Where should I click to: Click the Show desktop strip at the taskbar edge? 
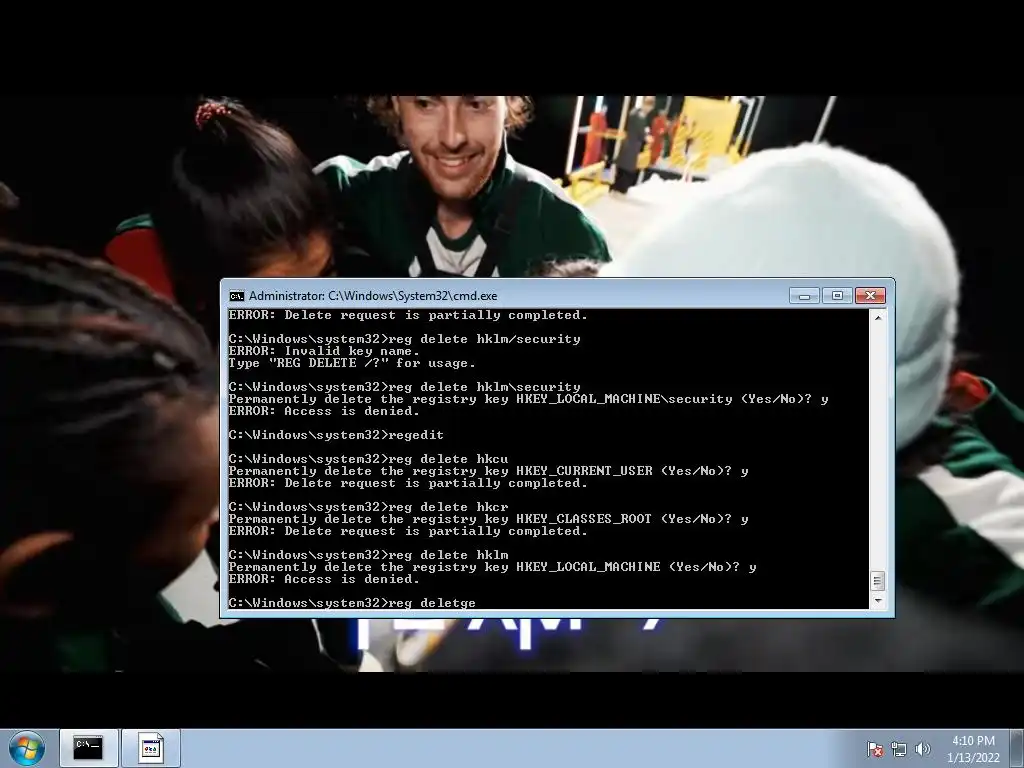click(x=1019, y=748)
